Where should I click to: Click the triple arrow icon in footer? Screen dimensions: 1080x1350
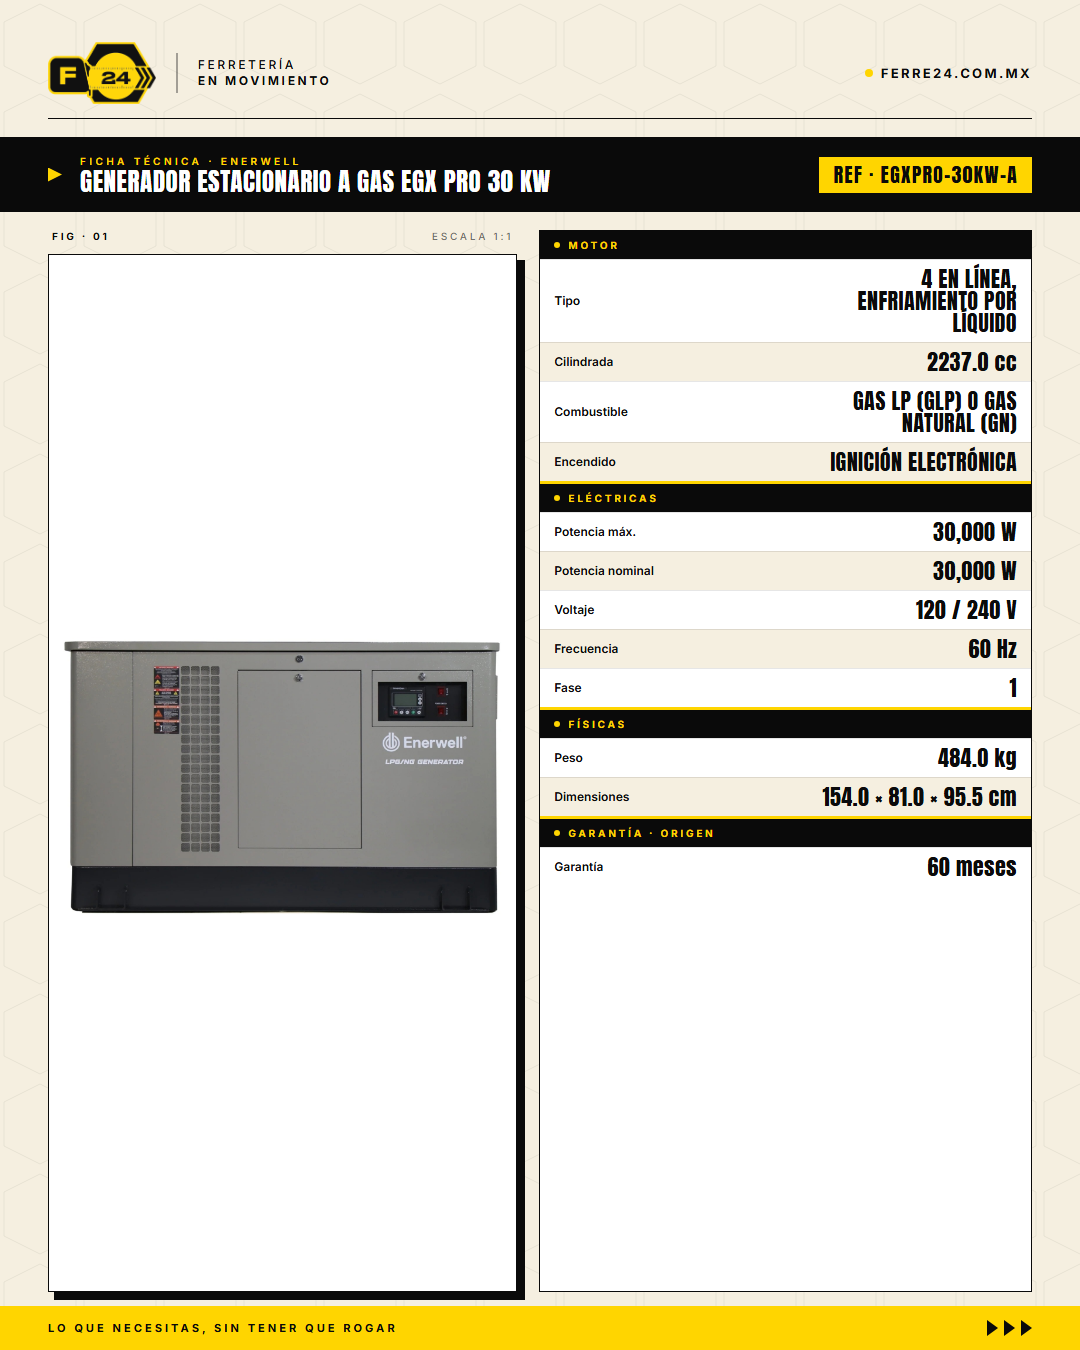click(x=1009, y=1328)
